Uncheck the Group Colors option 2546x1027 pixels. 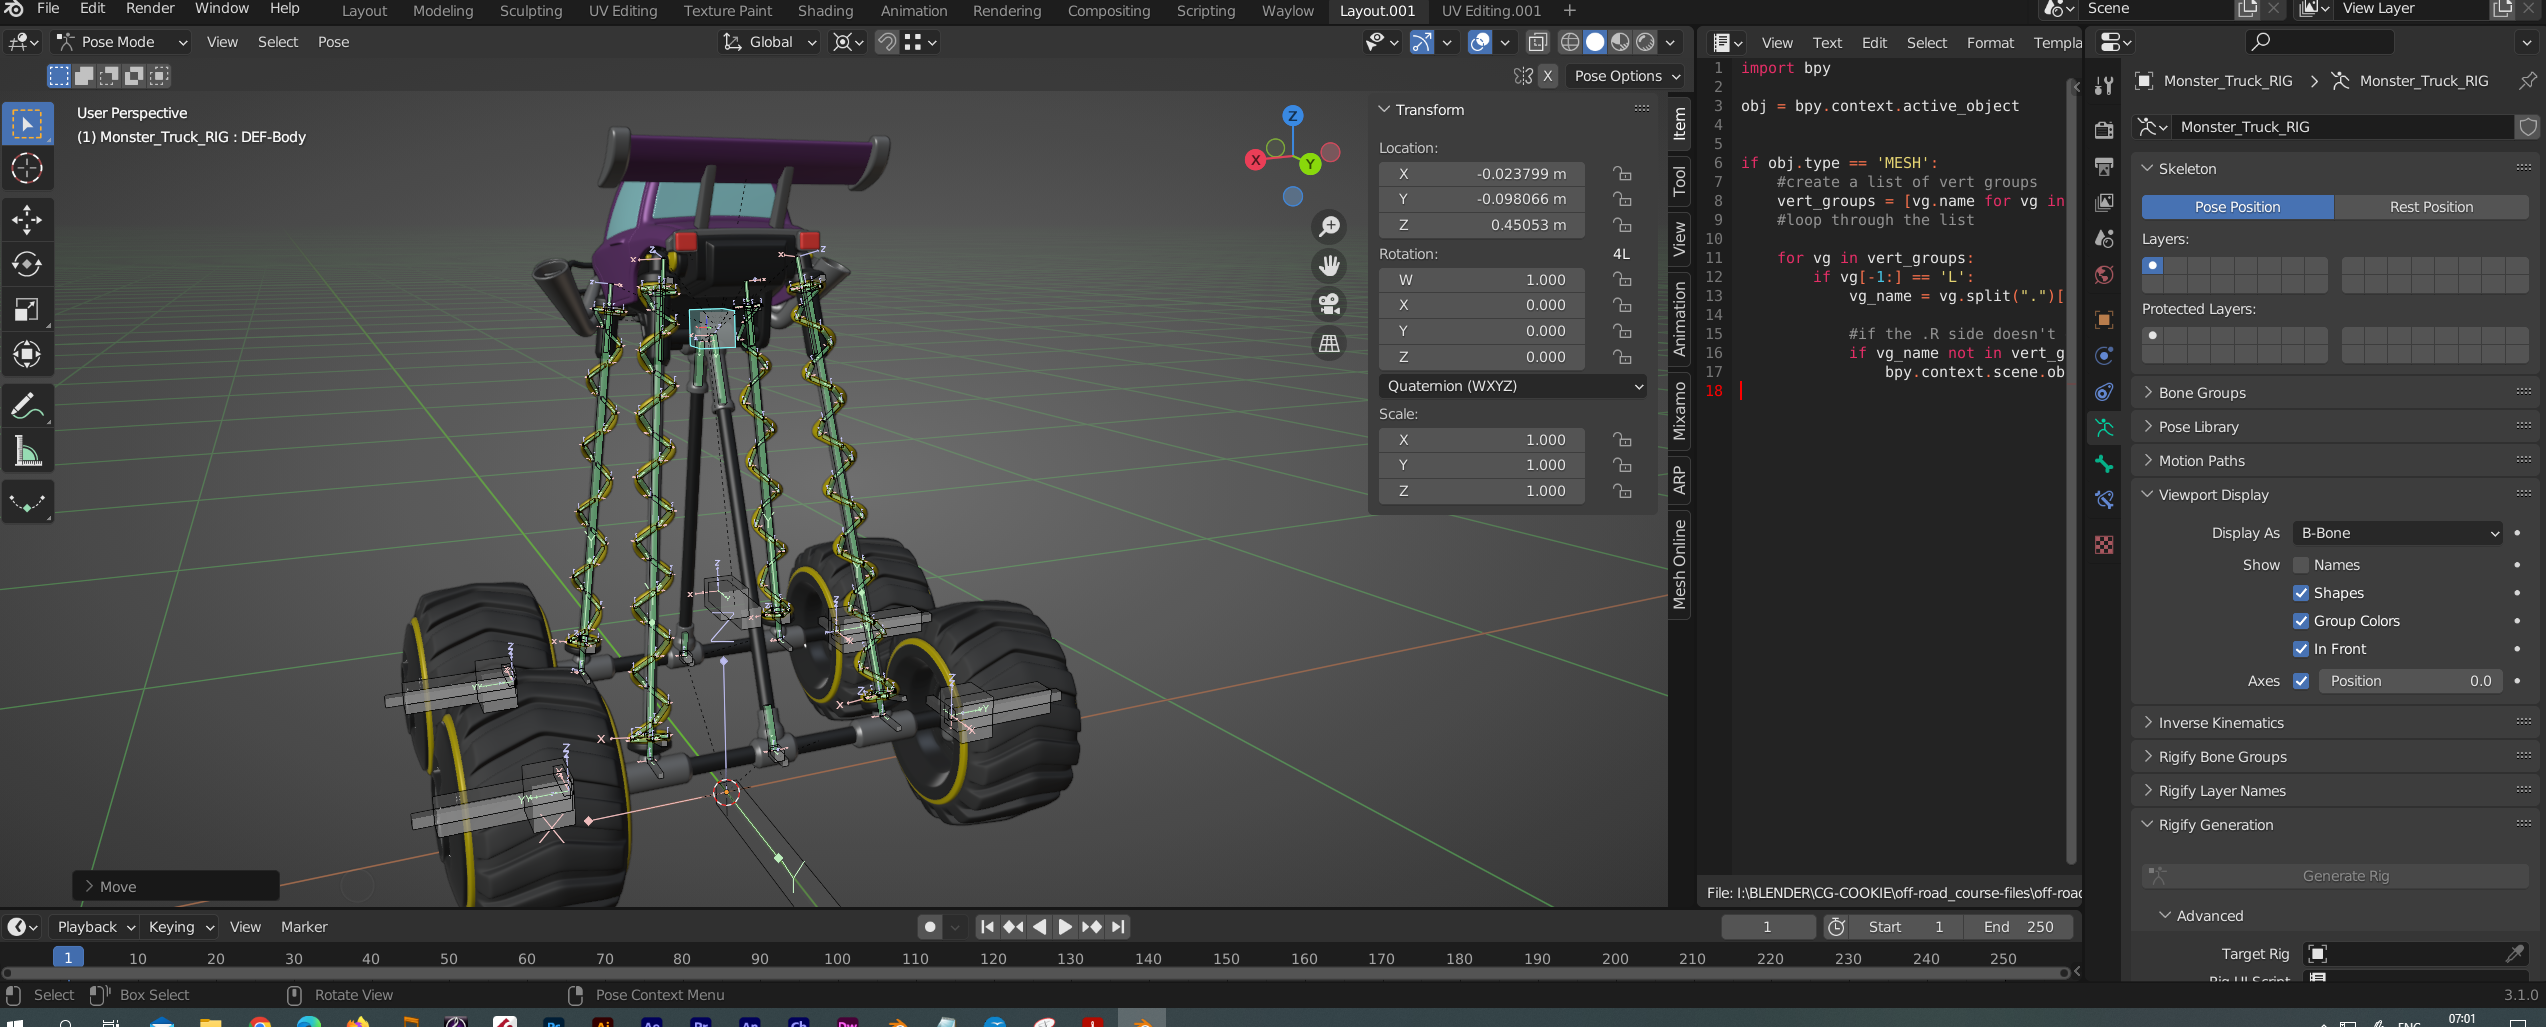(2301, 621)
